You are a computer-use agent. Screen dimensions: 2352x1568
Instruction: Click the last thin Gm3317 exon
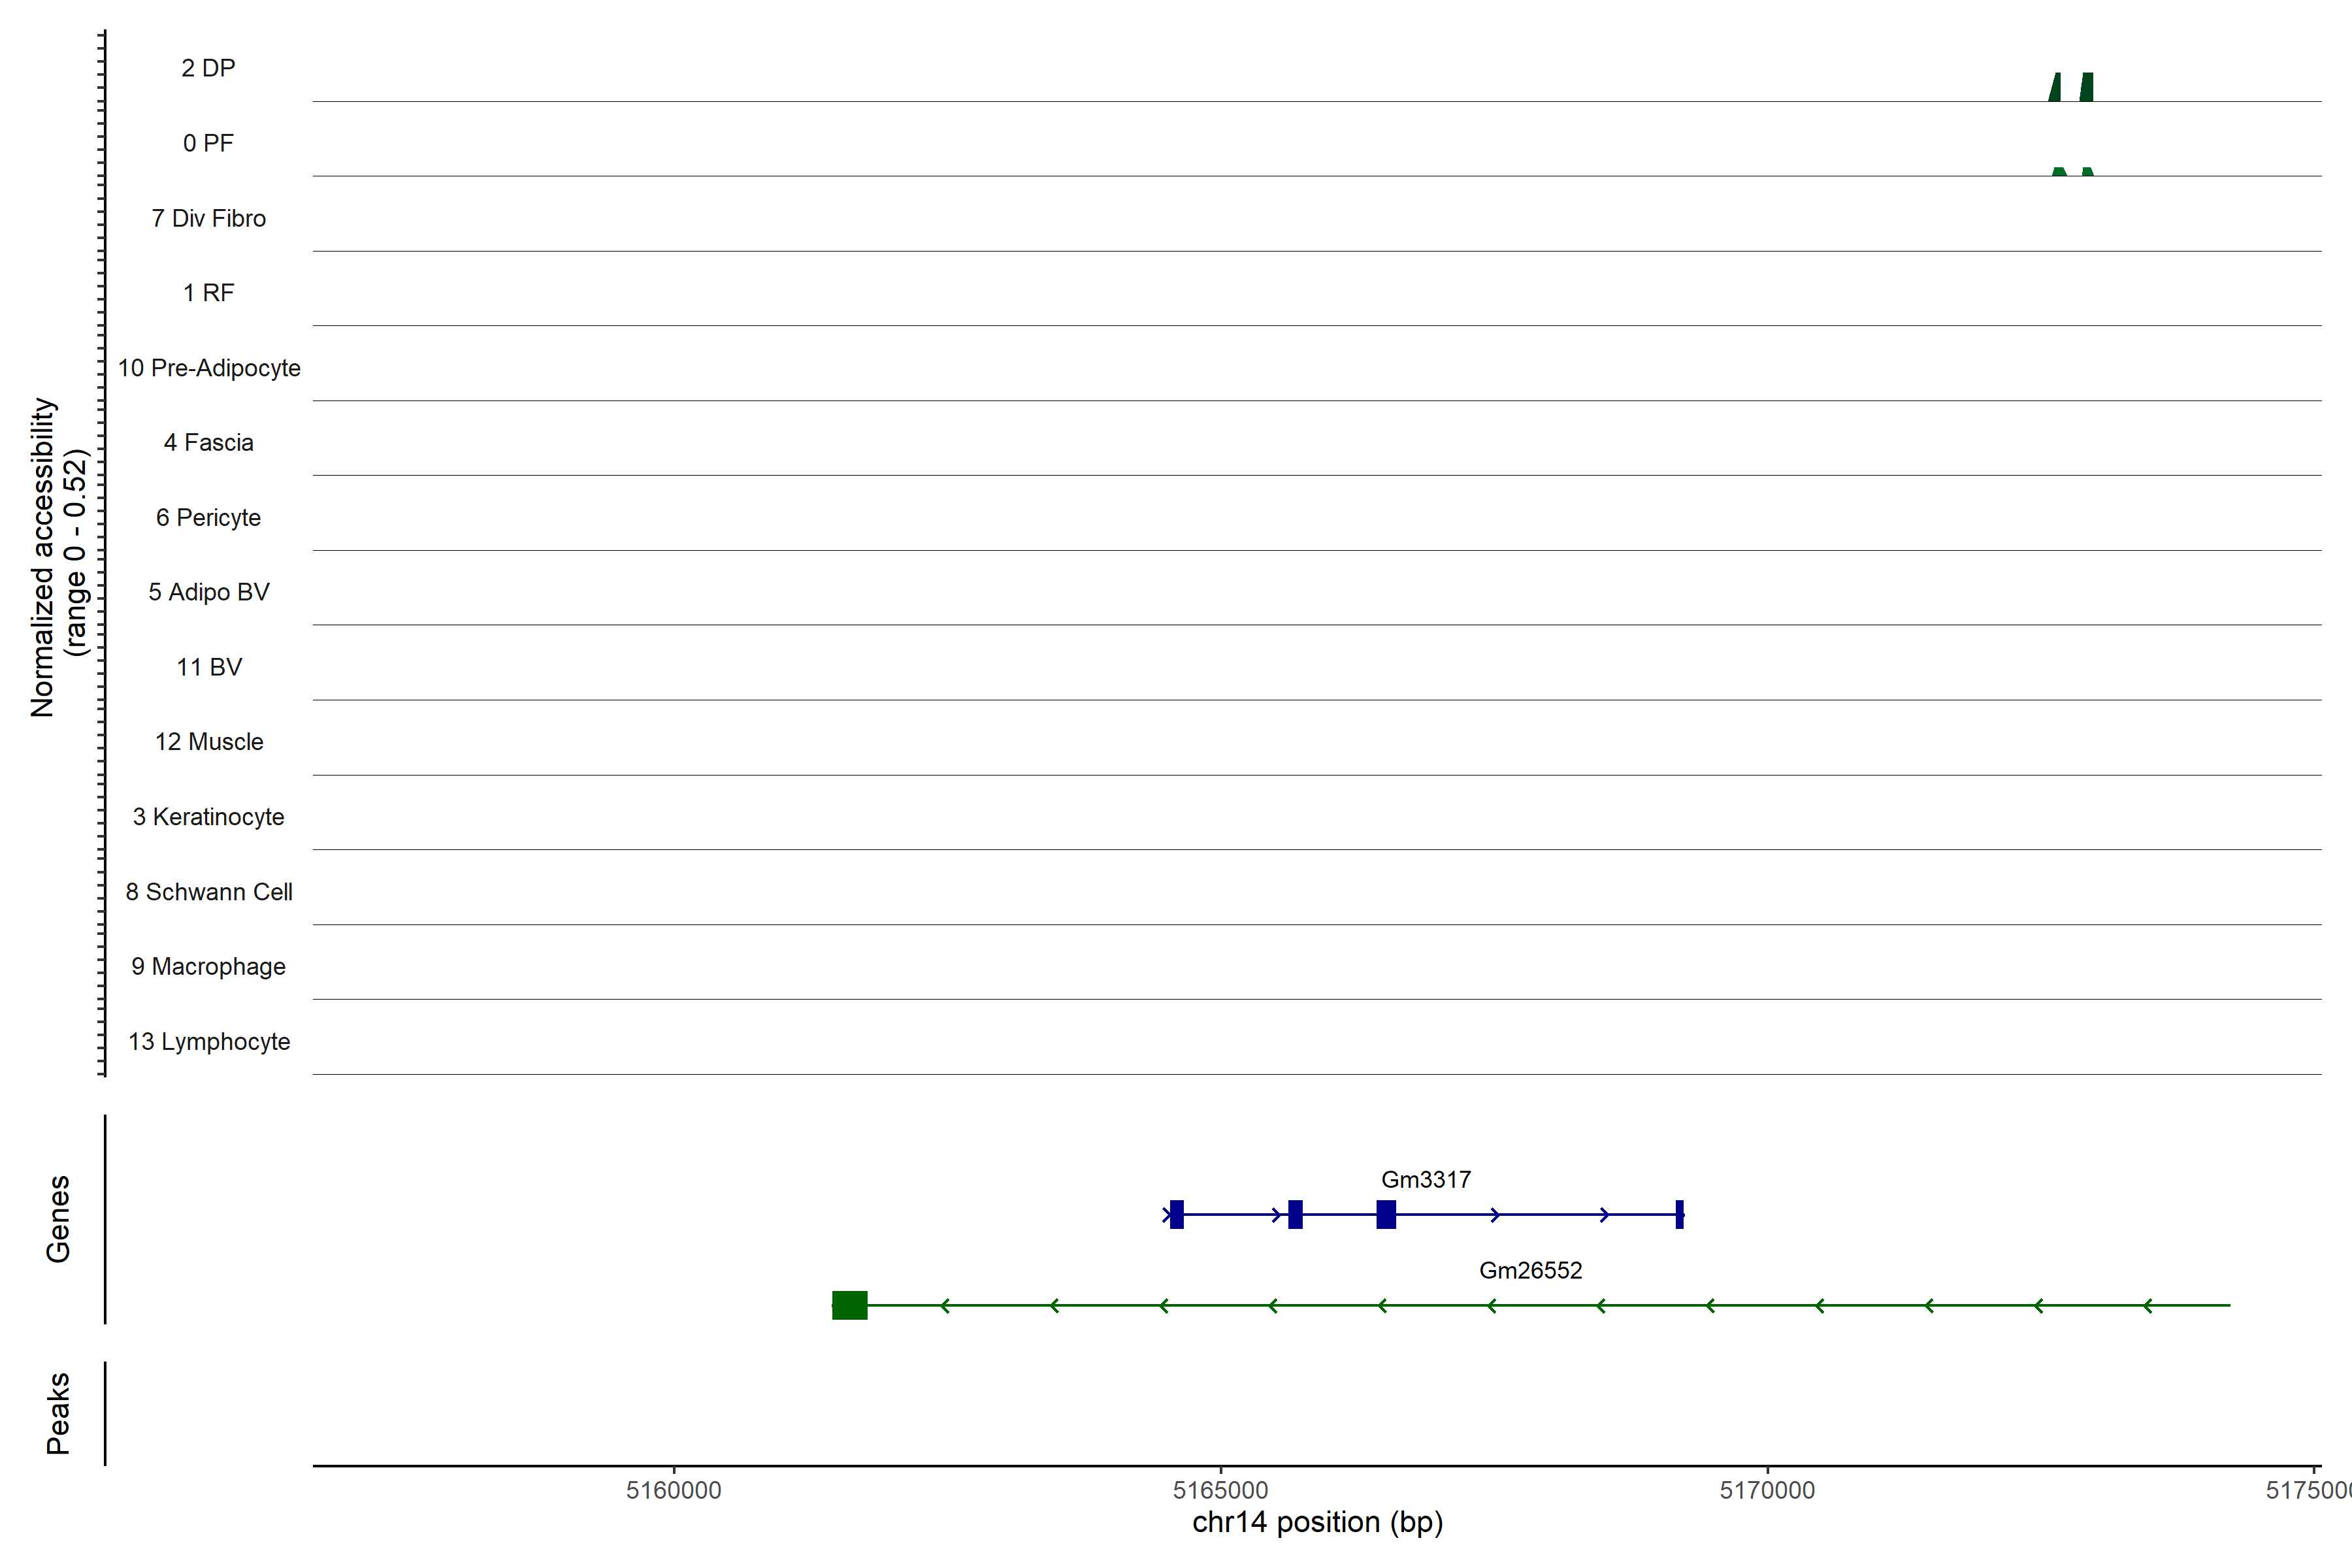[1679, 1214]
